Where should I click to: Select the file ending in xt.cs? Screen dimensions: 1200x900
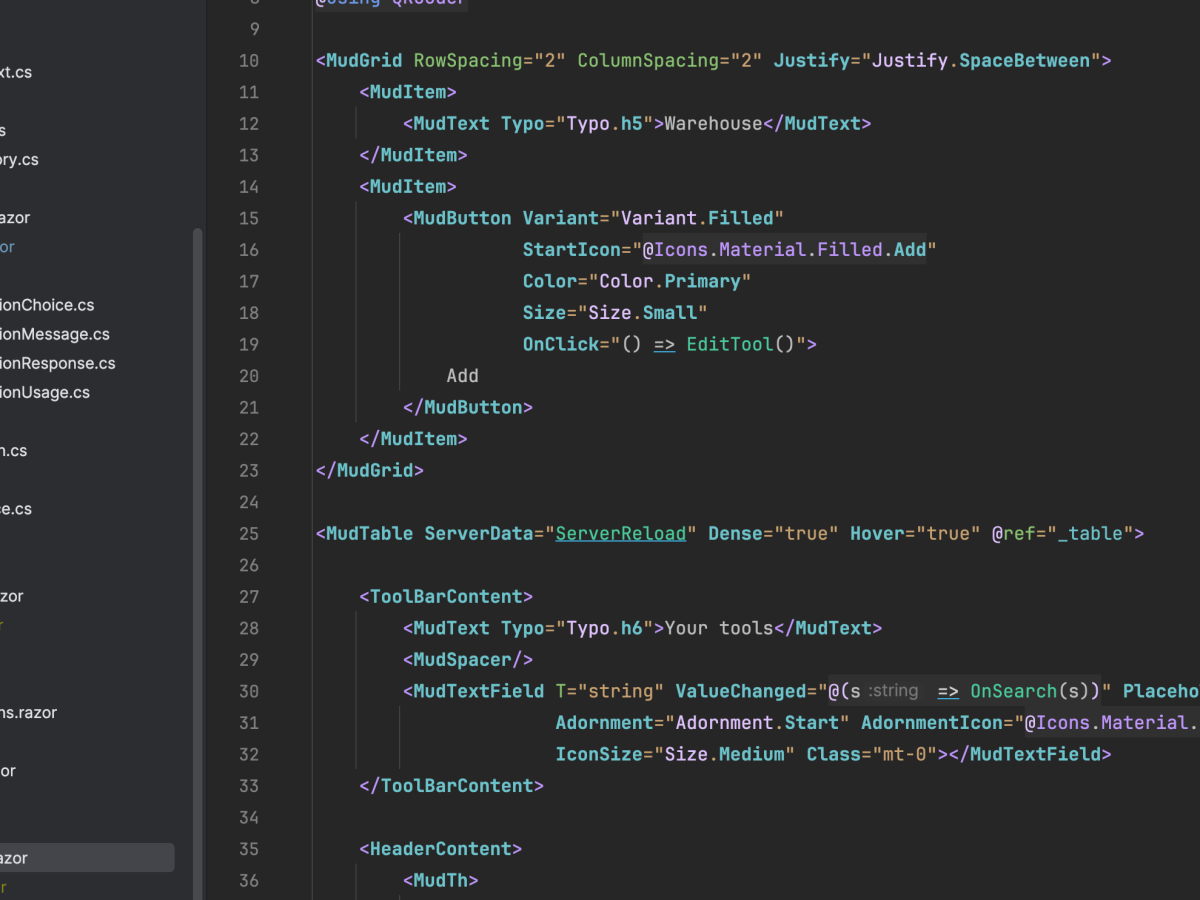[16, 72]
